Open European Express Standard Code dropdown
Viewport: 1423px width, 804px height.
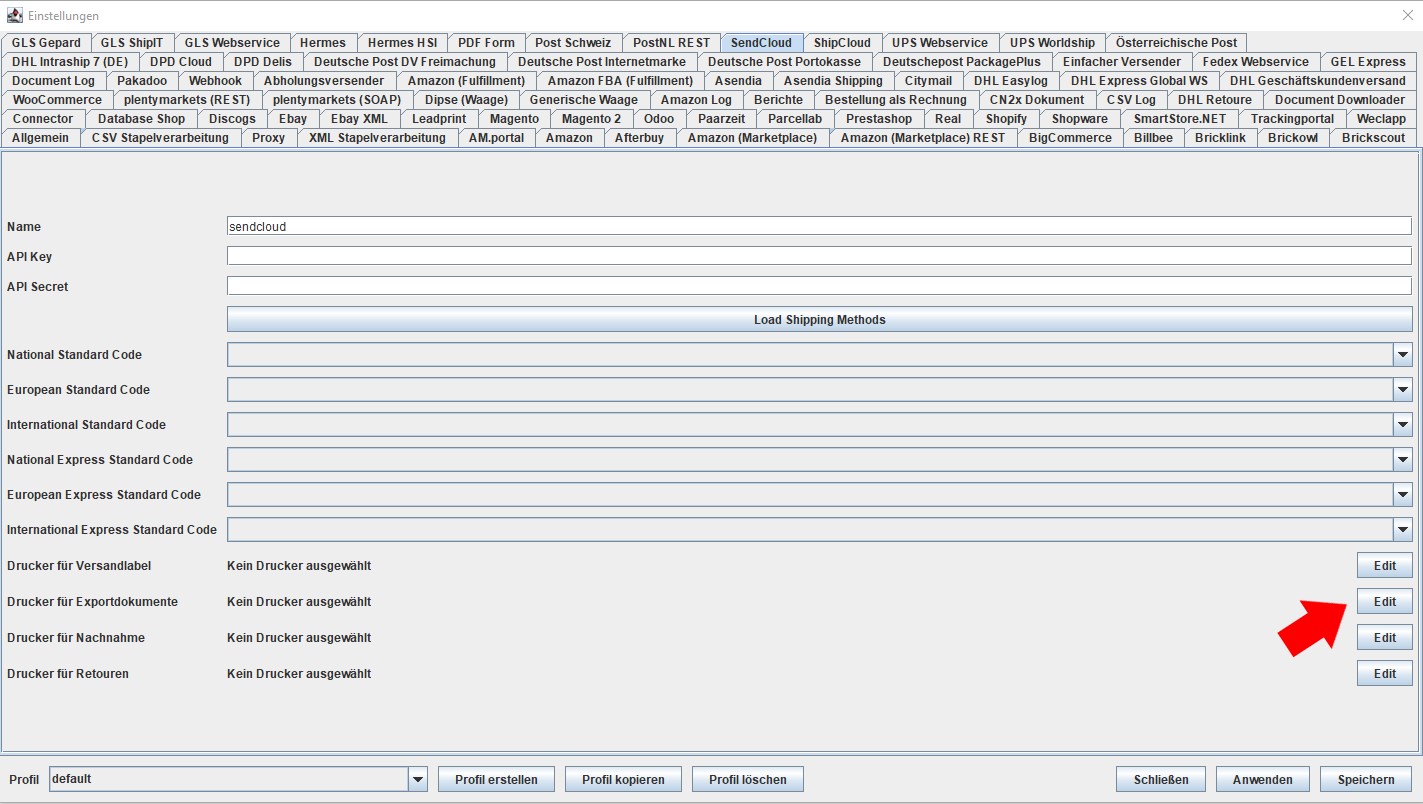(x=1403, y=495)
